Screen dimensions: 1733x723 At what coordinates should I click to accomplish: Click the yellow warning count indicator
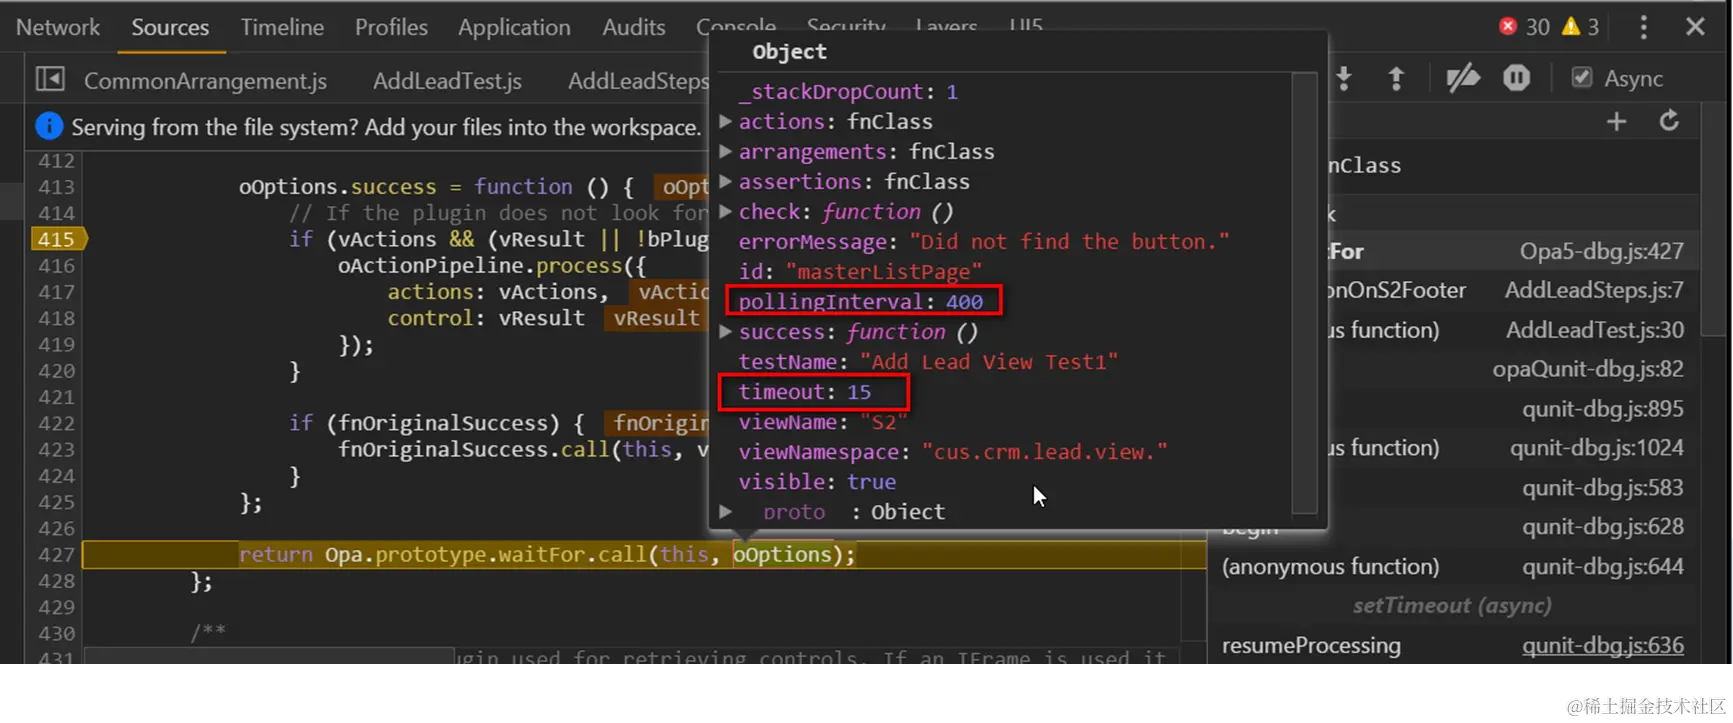[x=1581, y=27]
